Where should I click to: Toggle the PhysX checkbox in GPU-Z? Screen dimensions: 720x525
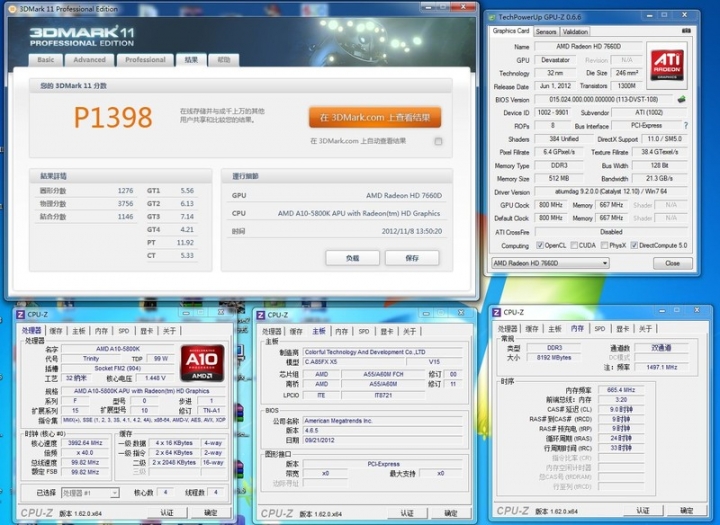(x=604, y=245)
